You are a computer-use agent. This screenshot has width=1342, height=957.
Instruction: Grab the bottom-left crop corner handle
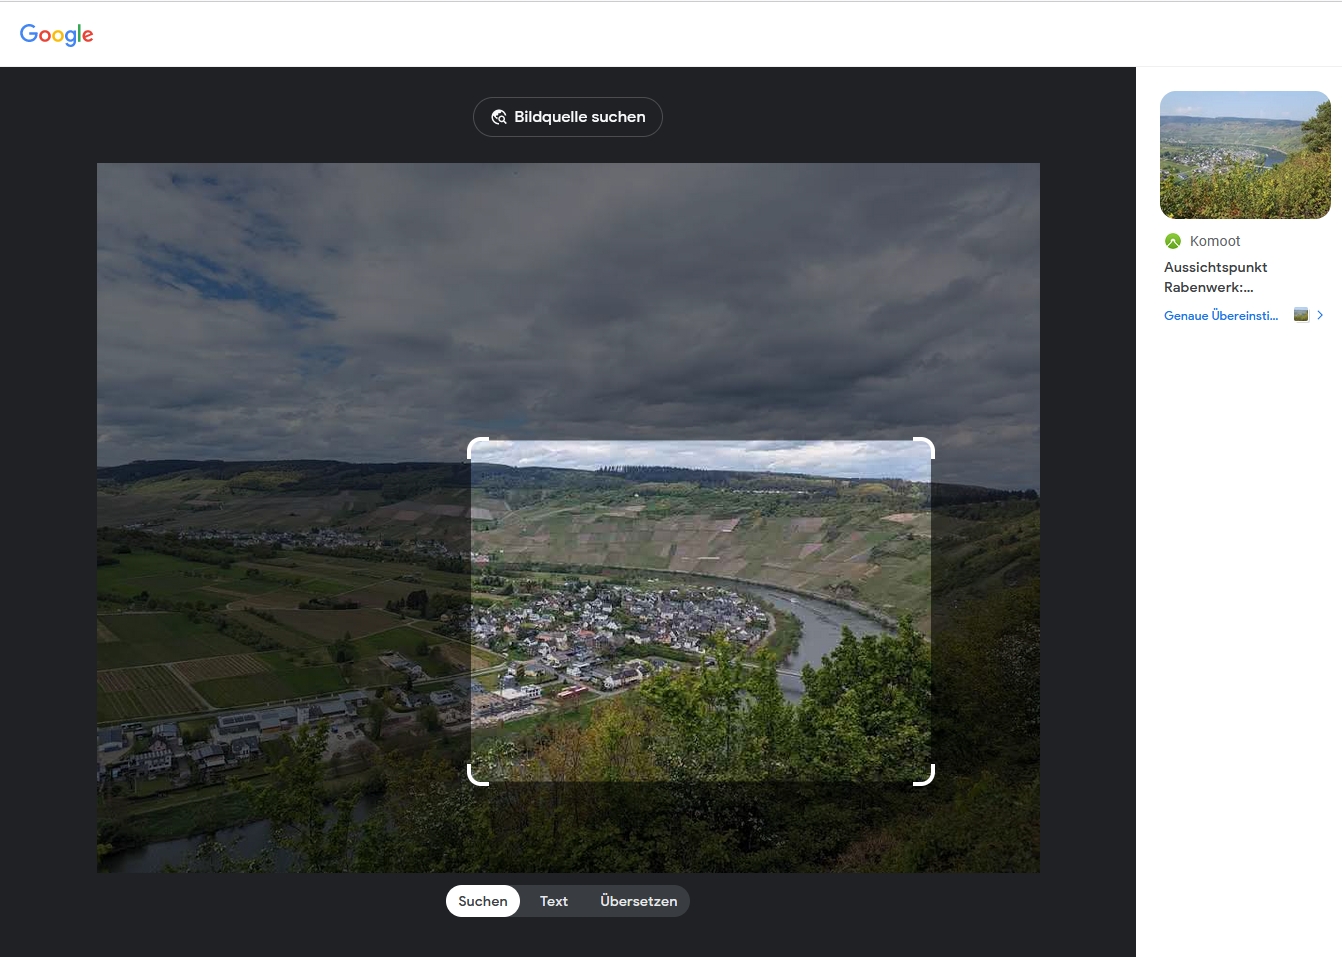(478, 775)
